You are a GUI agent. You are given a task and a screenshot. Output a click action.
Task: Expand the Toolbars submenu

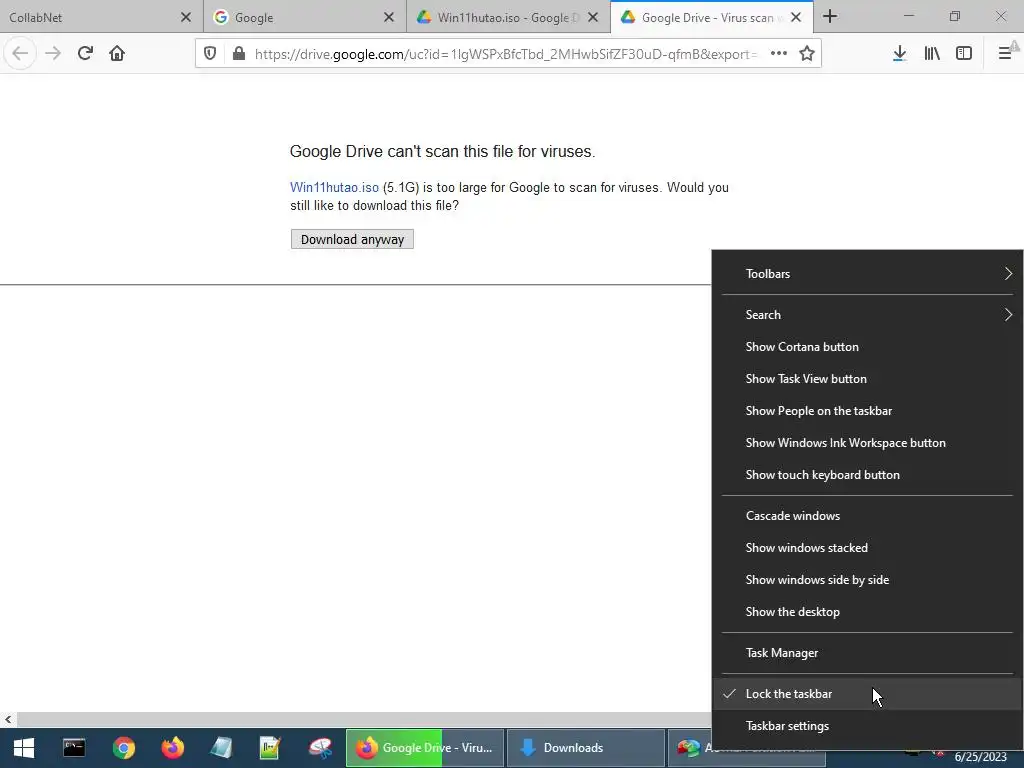pos(867,274)
